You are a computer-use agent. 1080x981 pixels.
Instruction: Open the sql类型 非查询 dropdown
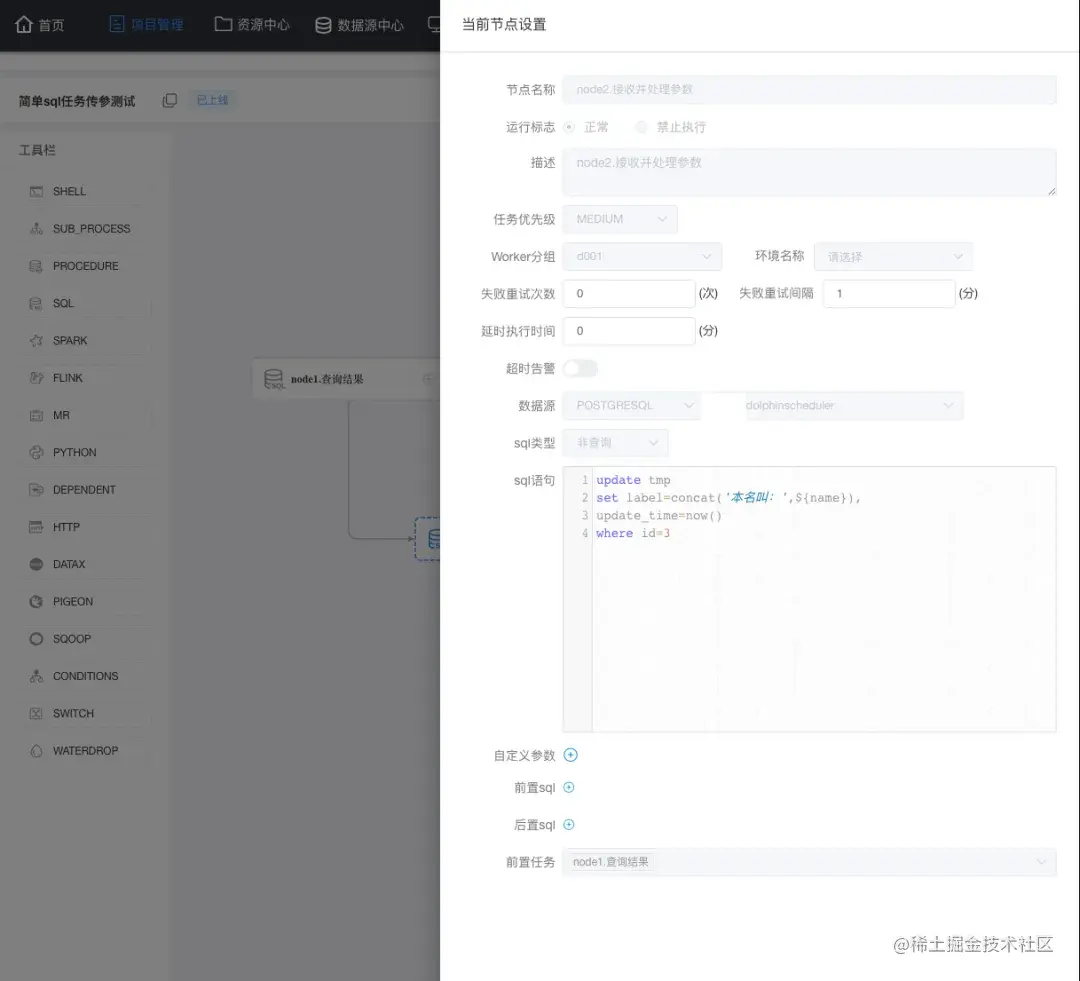615,443
